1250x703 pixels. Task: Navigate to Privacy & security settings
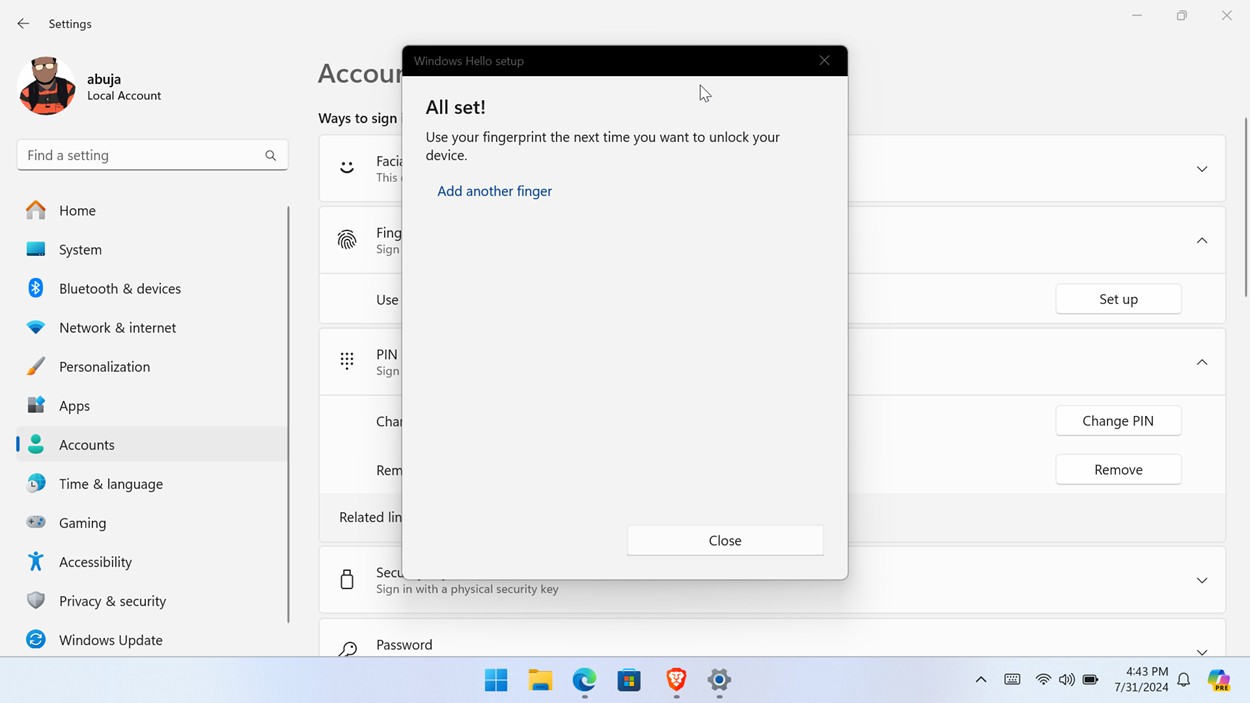[x=111, y=601]
